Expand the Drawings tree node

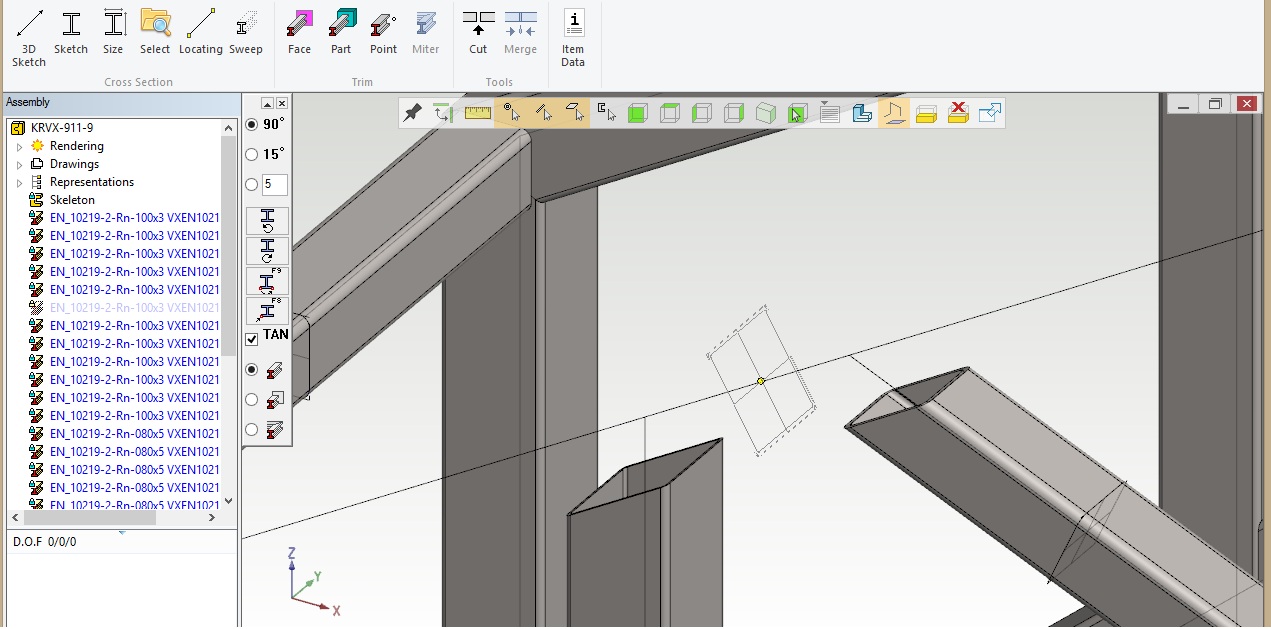tap(19, 165)
